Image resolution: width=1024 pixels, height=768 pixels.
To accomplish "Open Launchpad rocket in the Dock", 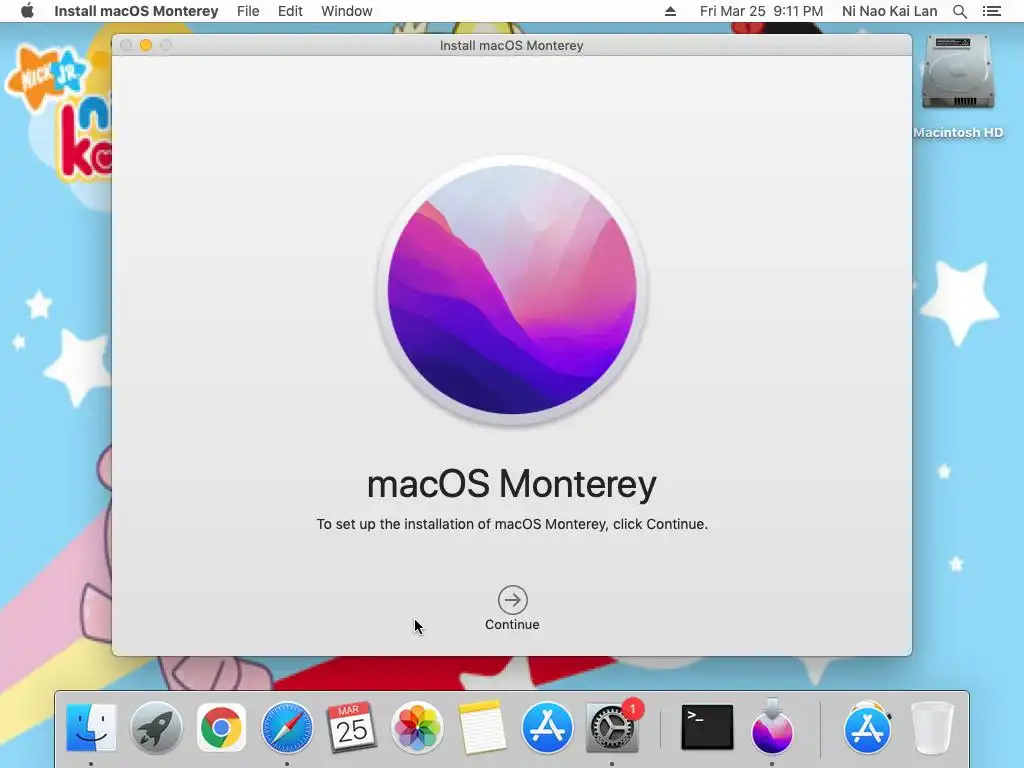I will (156, 728).
